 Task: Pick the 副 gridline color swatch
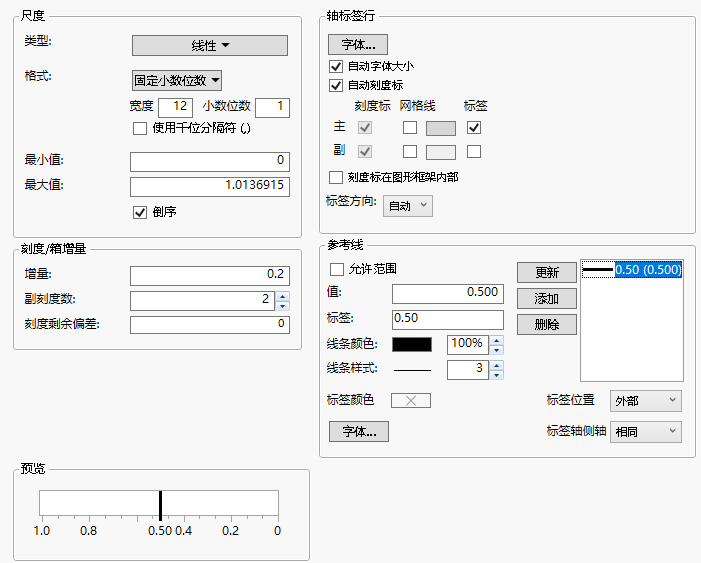[441, 152]
